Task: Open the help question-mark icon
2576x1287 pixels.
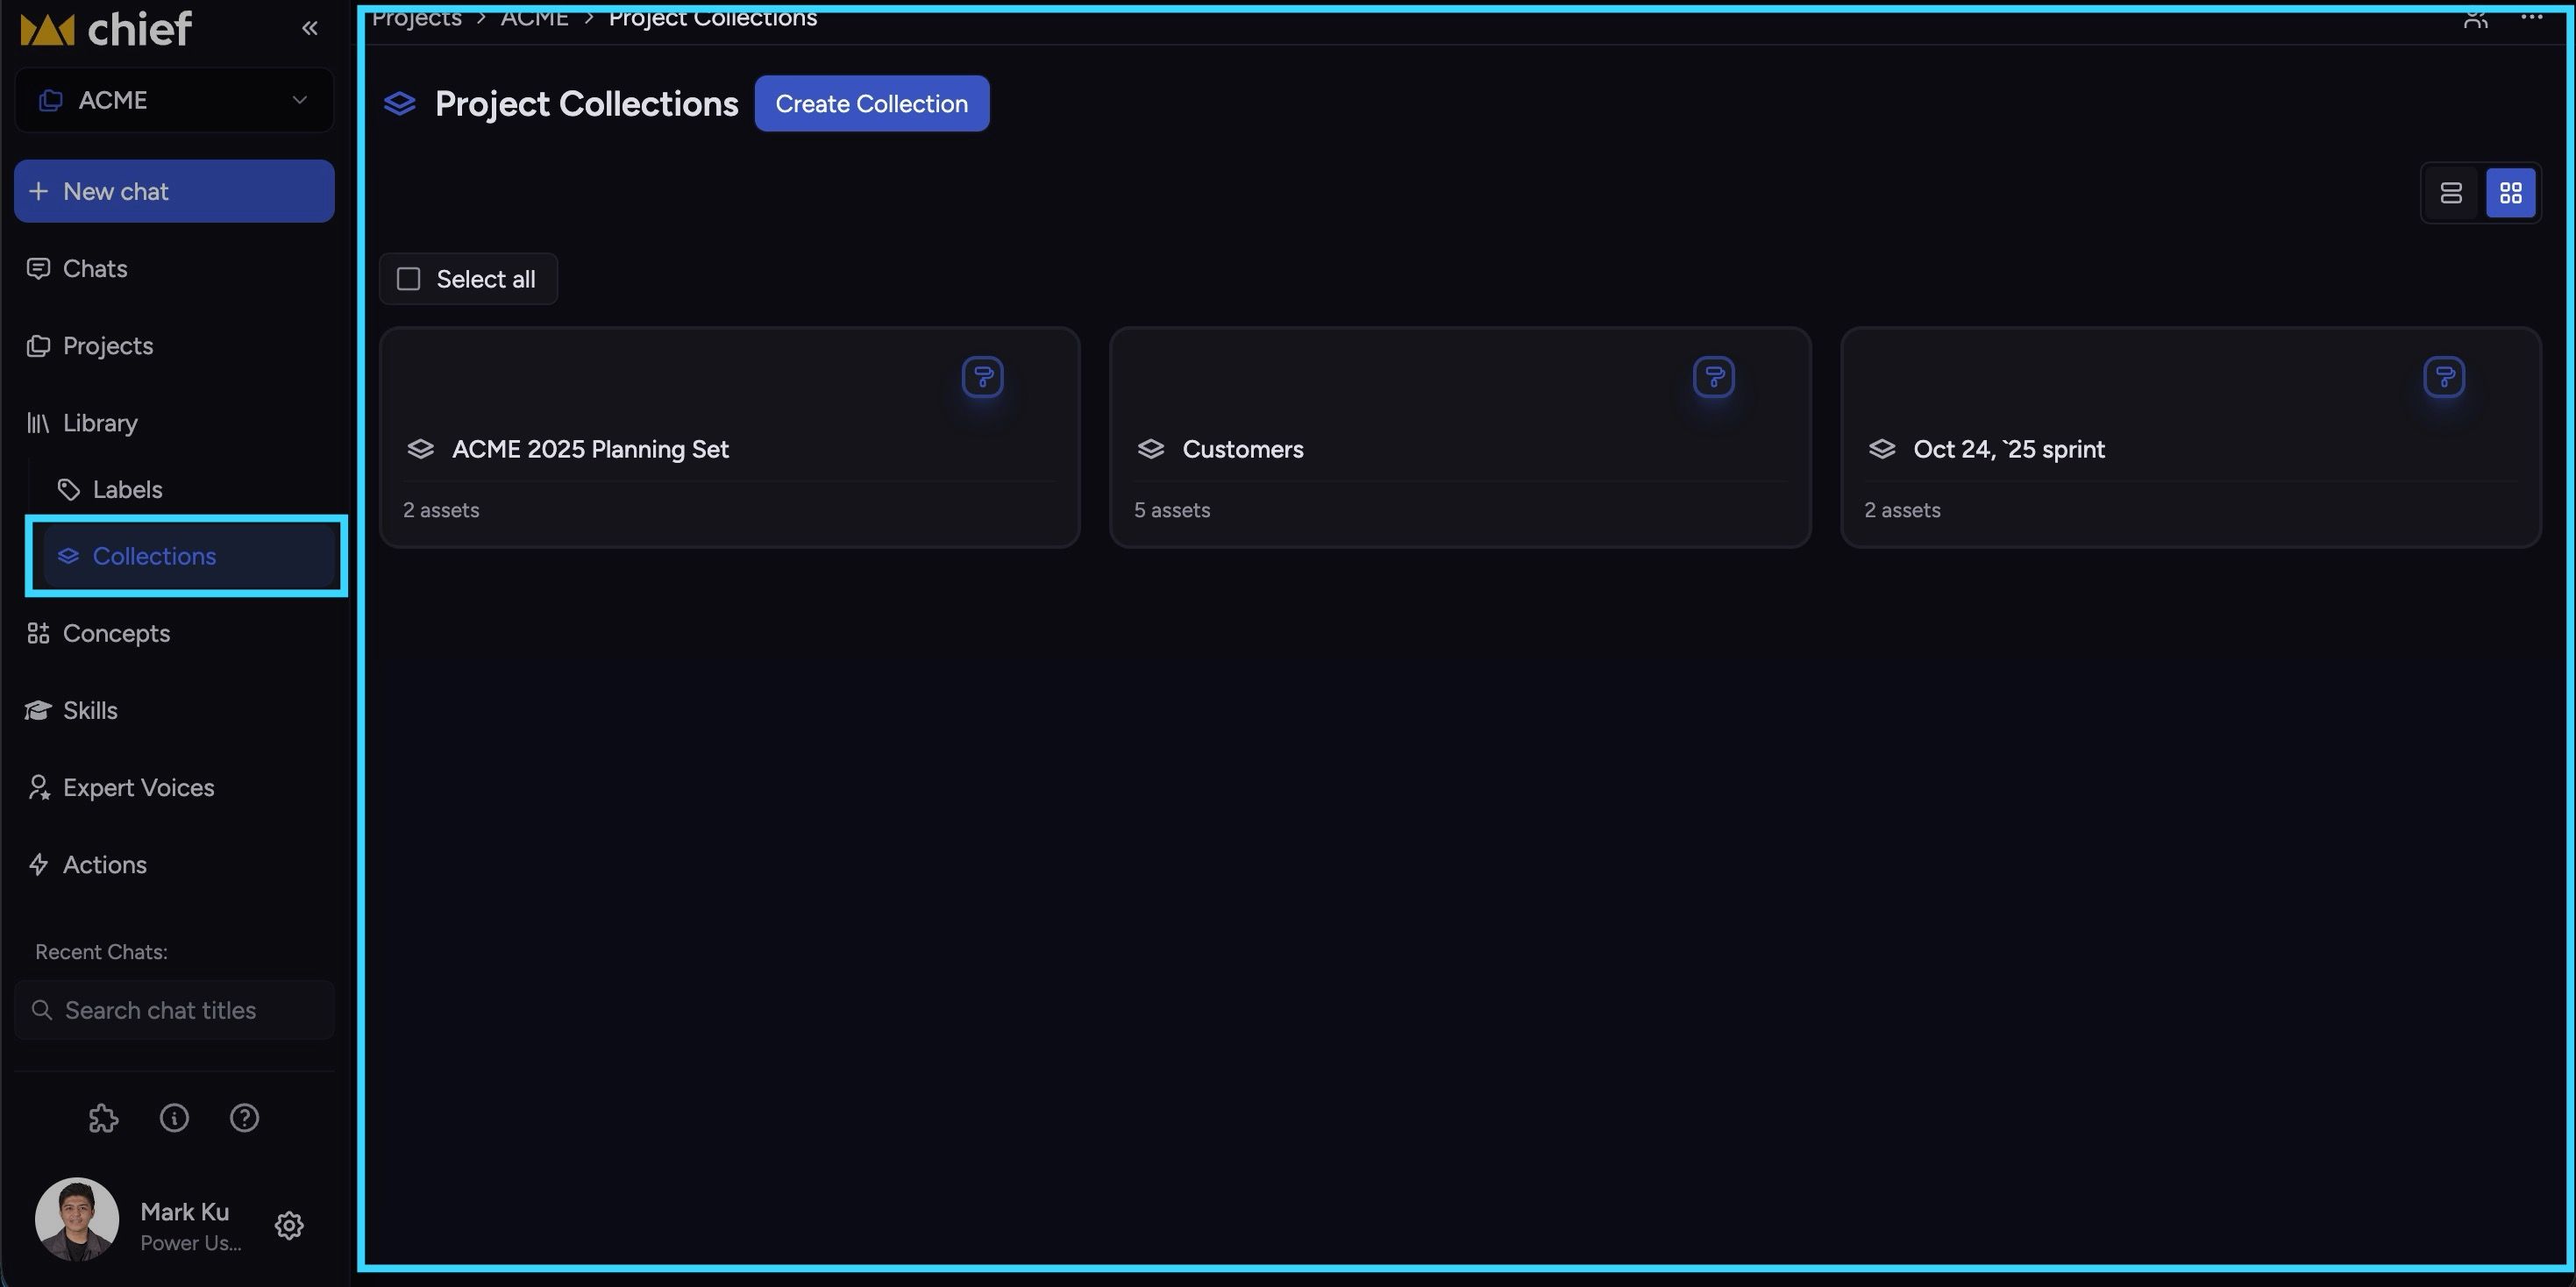Action: [244, 1117]
